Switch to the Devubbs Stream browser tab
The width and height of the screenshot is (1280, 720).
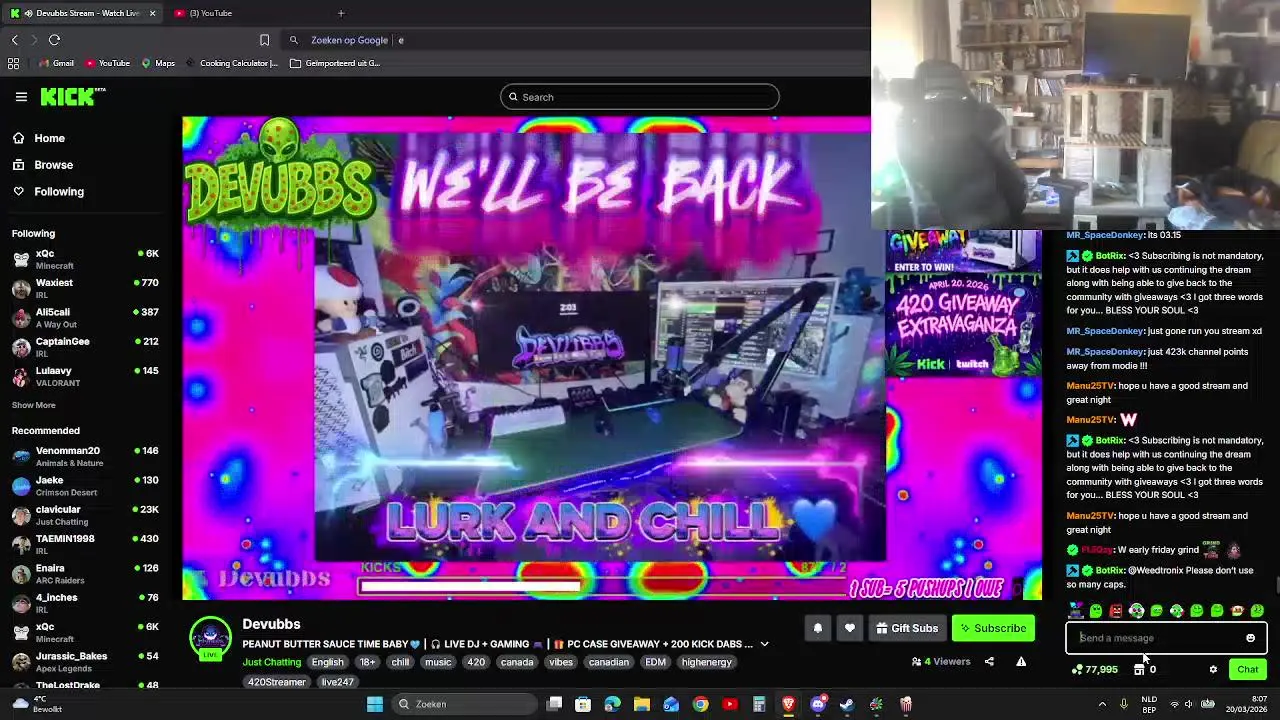click(82, 13)
